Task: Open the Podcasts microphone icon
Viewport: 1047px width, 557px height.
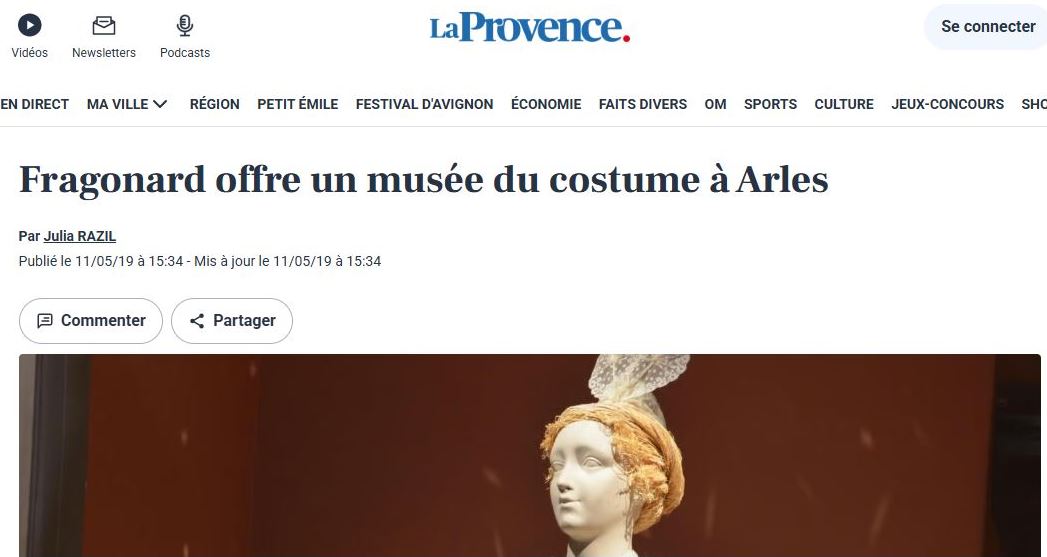Action: click(x=185, y=25)
